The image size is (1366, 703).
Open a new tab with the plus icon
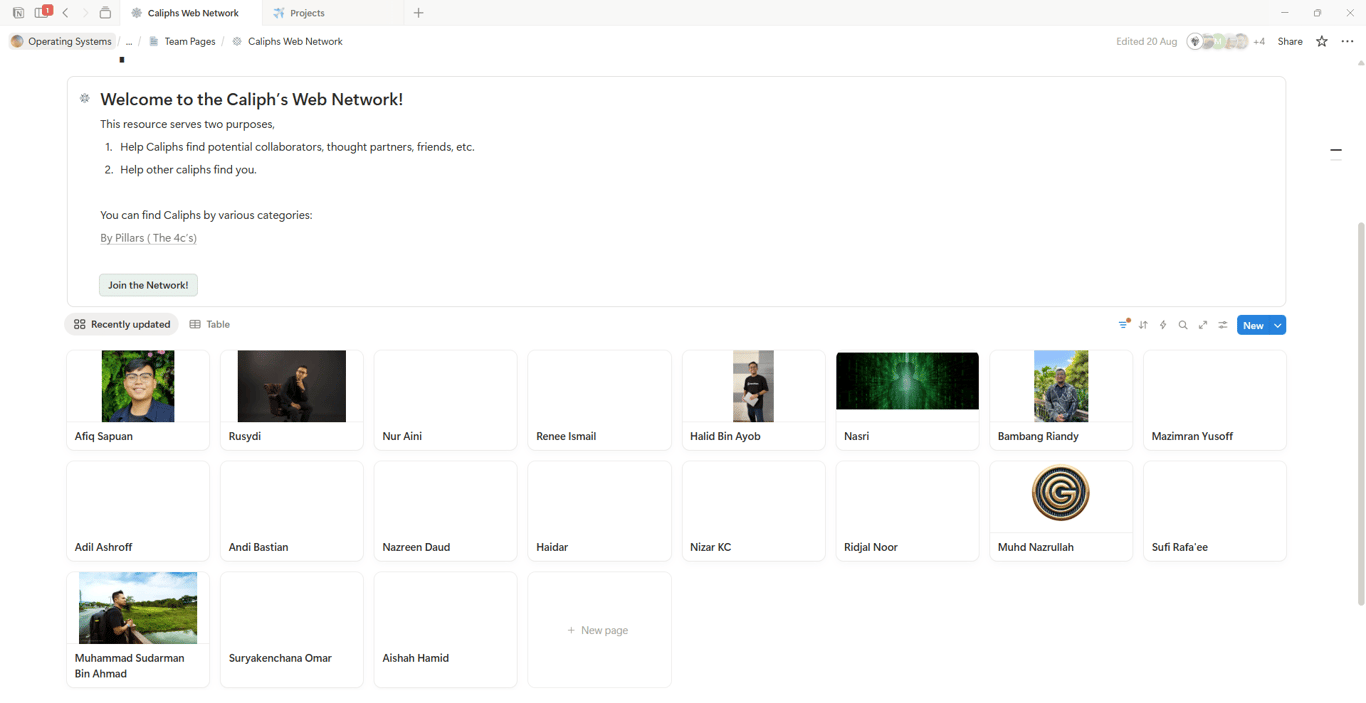coord(419,13)
